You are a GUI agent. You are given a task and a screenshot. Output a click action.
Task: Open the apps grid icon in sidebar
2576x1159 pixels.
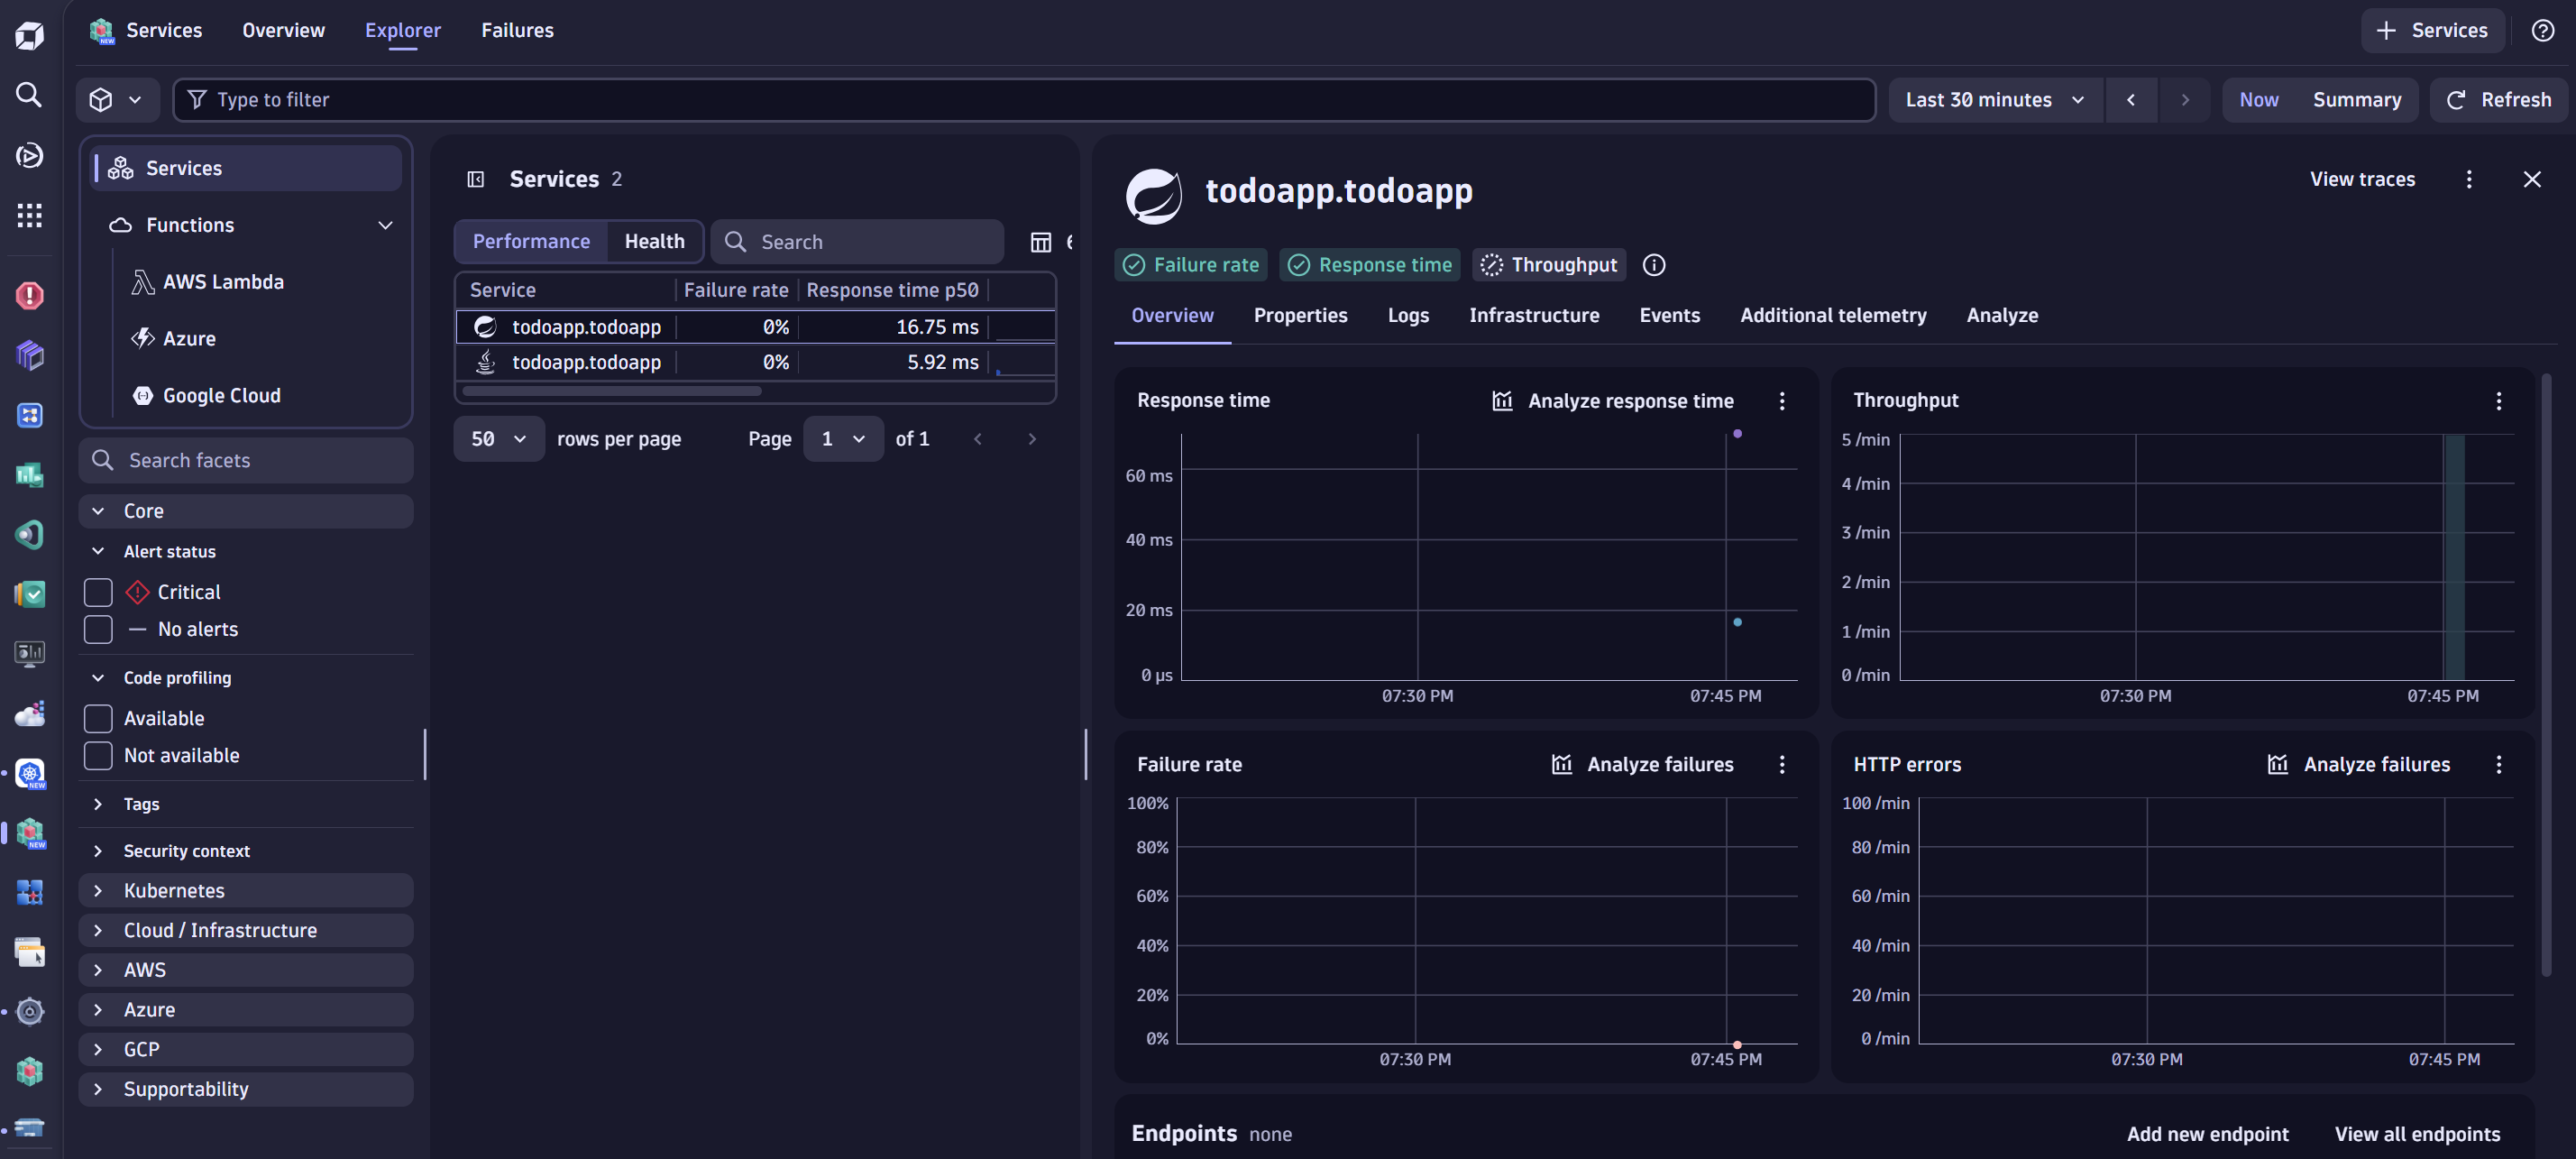point(29,215)
